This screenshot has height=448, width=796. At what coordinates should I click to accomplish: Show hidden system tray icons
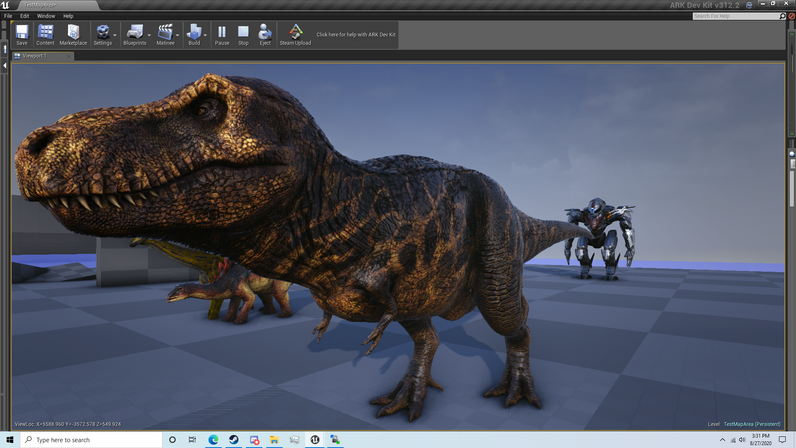click(722, 439)
